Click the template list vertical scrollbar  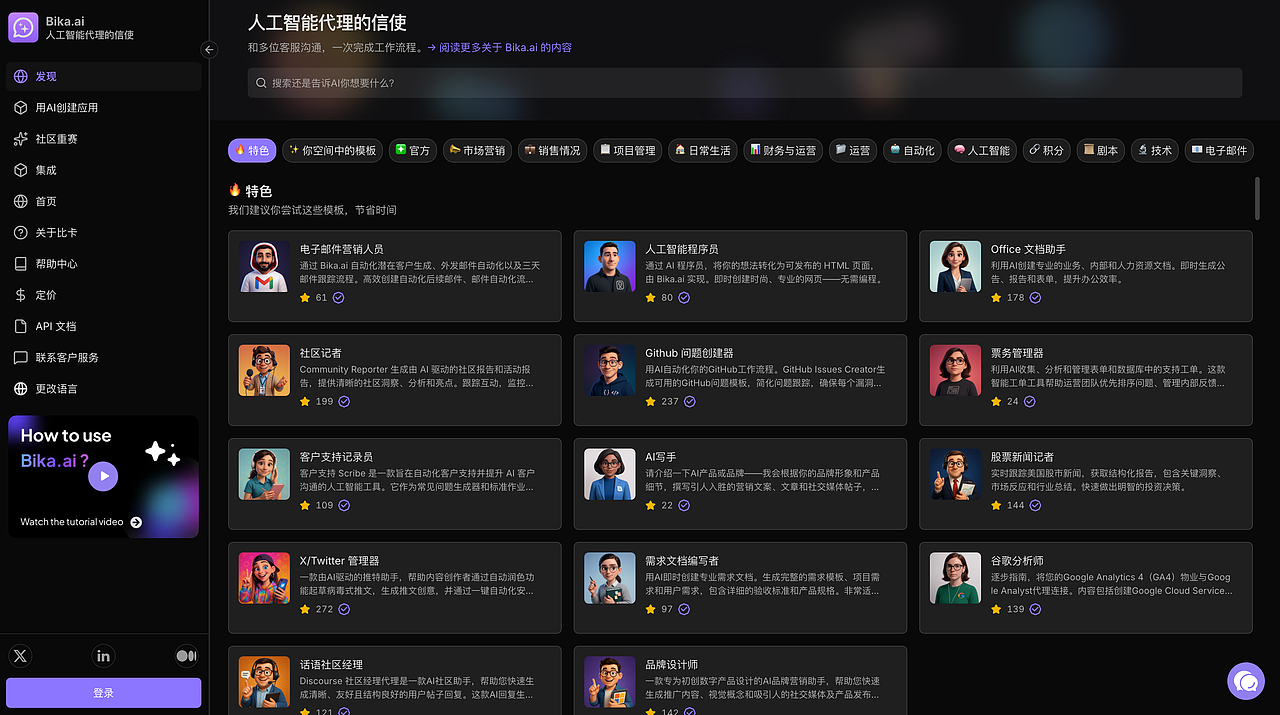[1258, 198]
